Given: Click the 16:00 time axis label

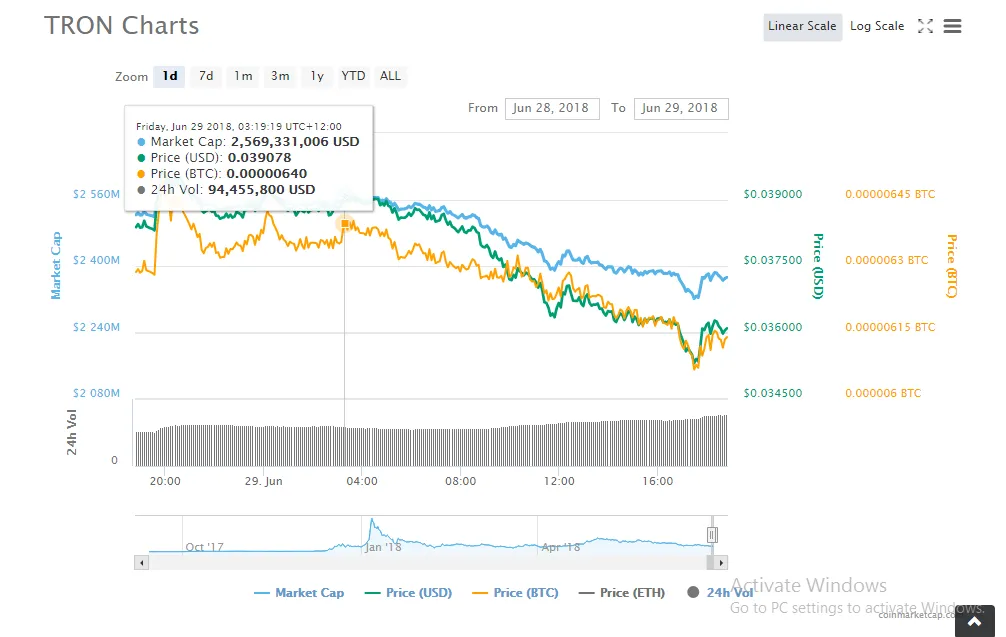Looking at the screenshot, I should tap(658, 481).
